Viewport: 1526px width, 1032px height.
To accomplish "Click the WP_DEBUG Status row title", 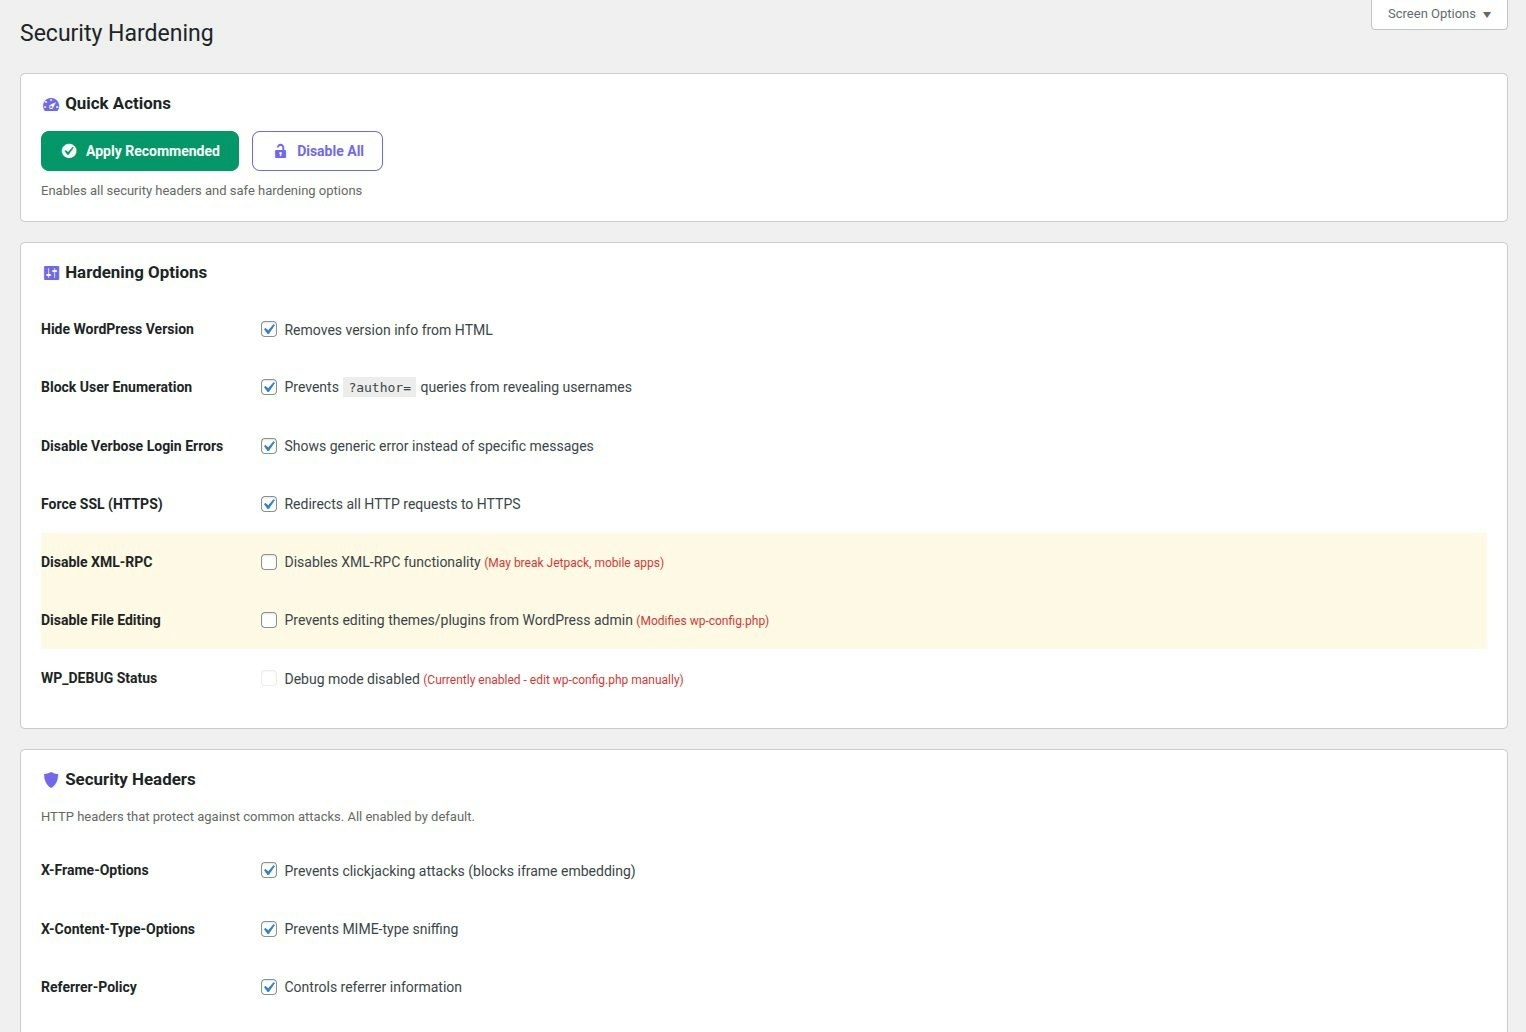I will click(x=99, y=678).
